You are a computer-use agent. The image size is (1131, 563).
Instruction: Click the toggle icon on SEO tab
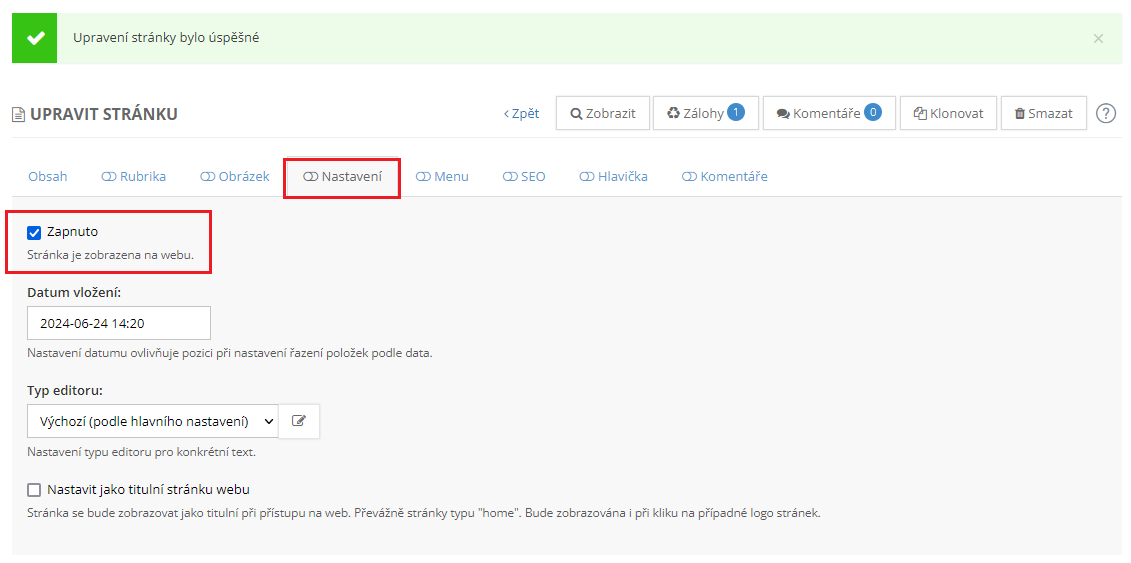pyautogui.click(x=509, y=177)
